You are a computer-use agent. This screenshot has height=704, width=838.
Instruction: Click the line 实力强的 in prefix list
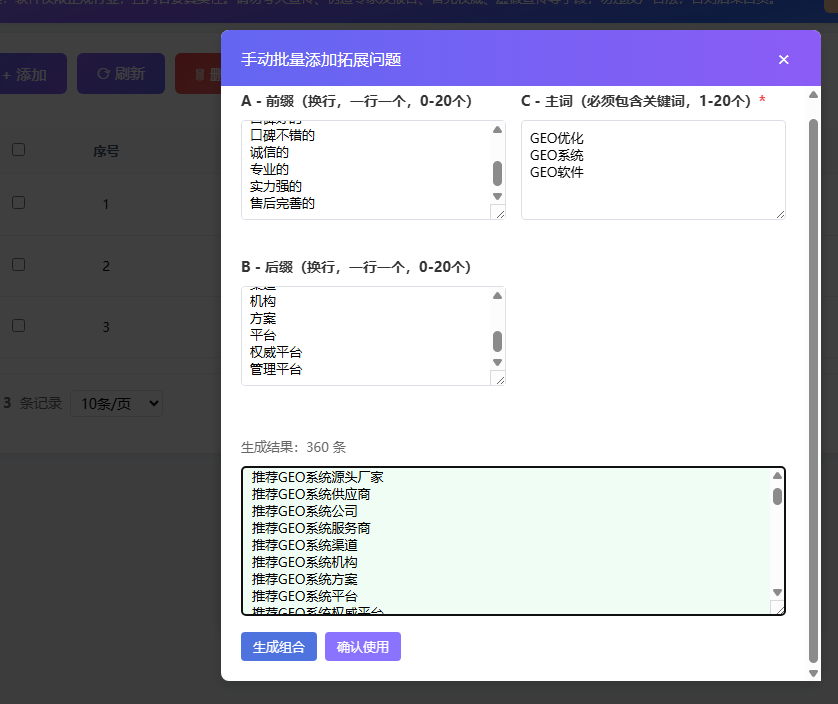[276, 187]
